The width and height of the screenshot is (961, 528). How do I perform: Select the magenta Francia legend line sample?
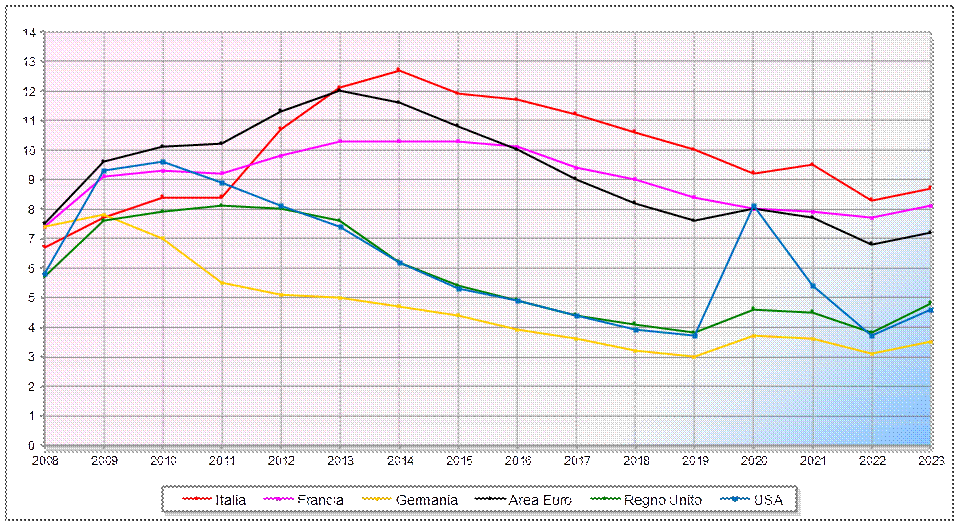[x=278, y=500]
